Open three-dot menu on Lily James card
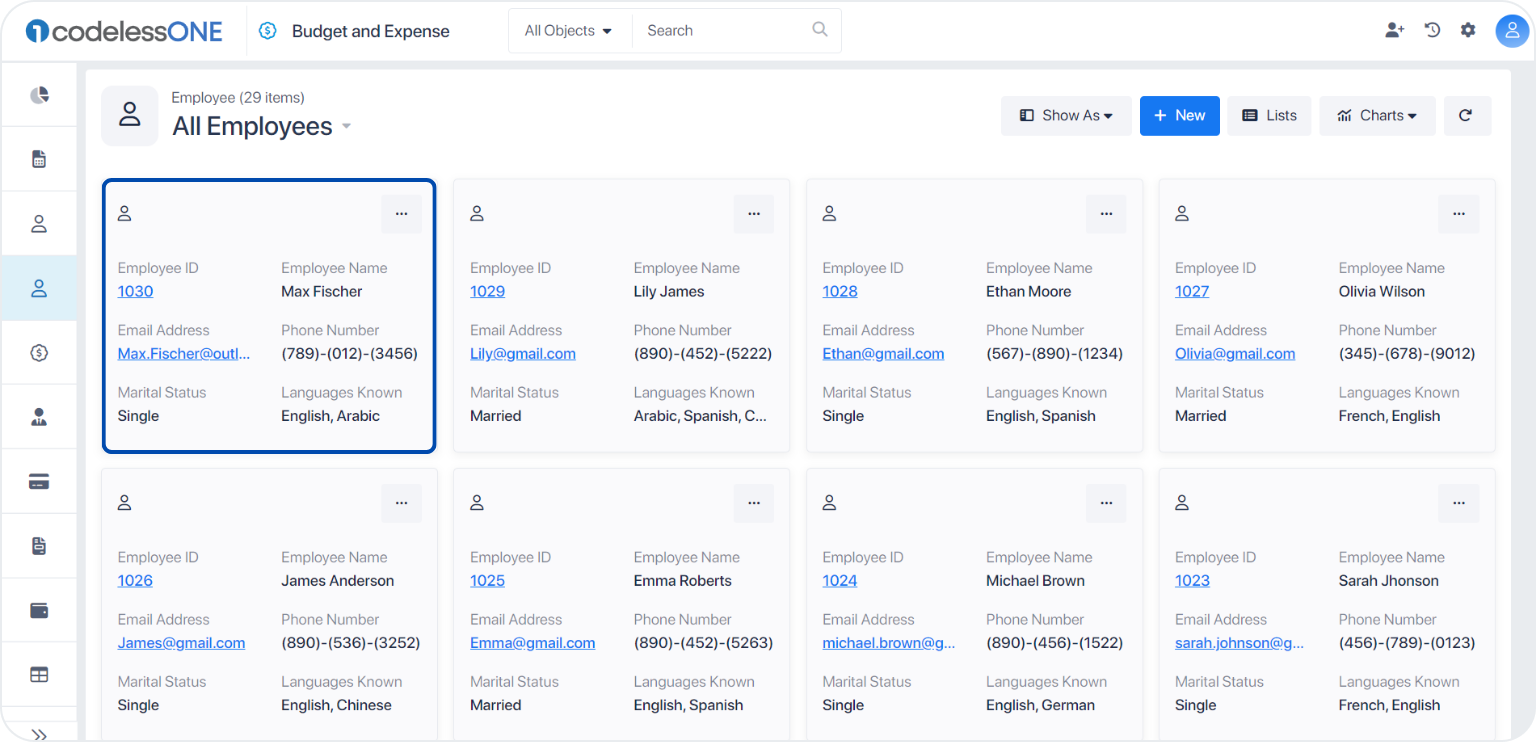This screenshot has height=742, width=1536. tap(754, 214)
